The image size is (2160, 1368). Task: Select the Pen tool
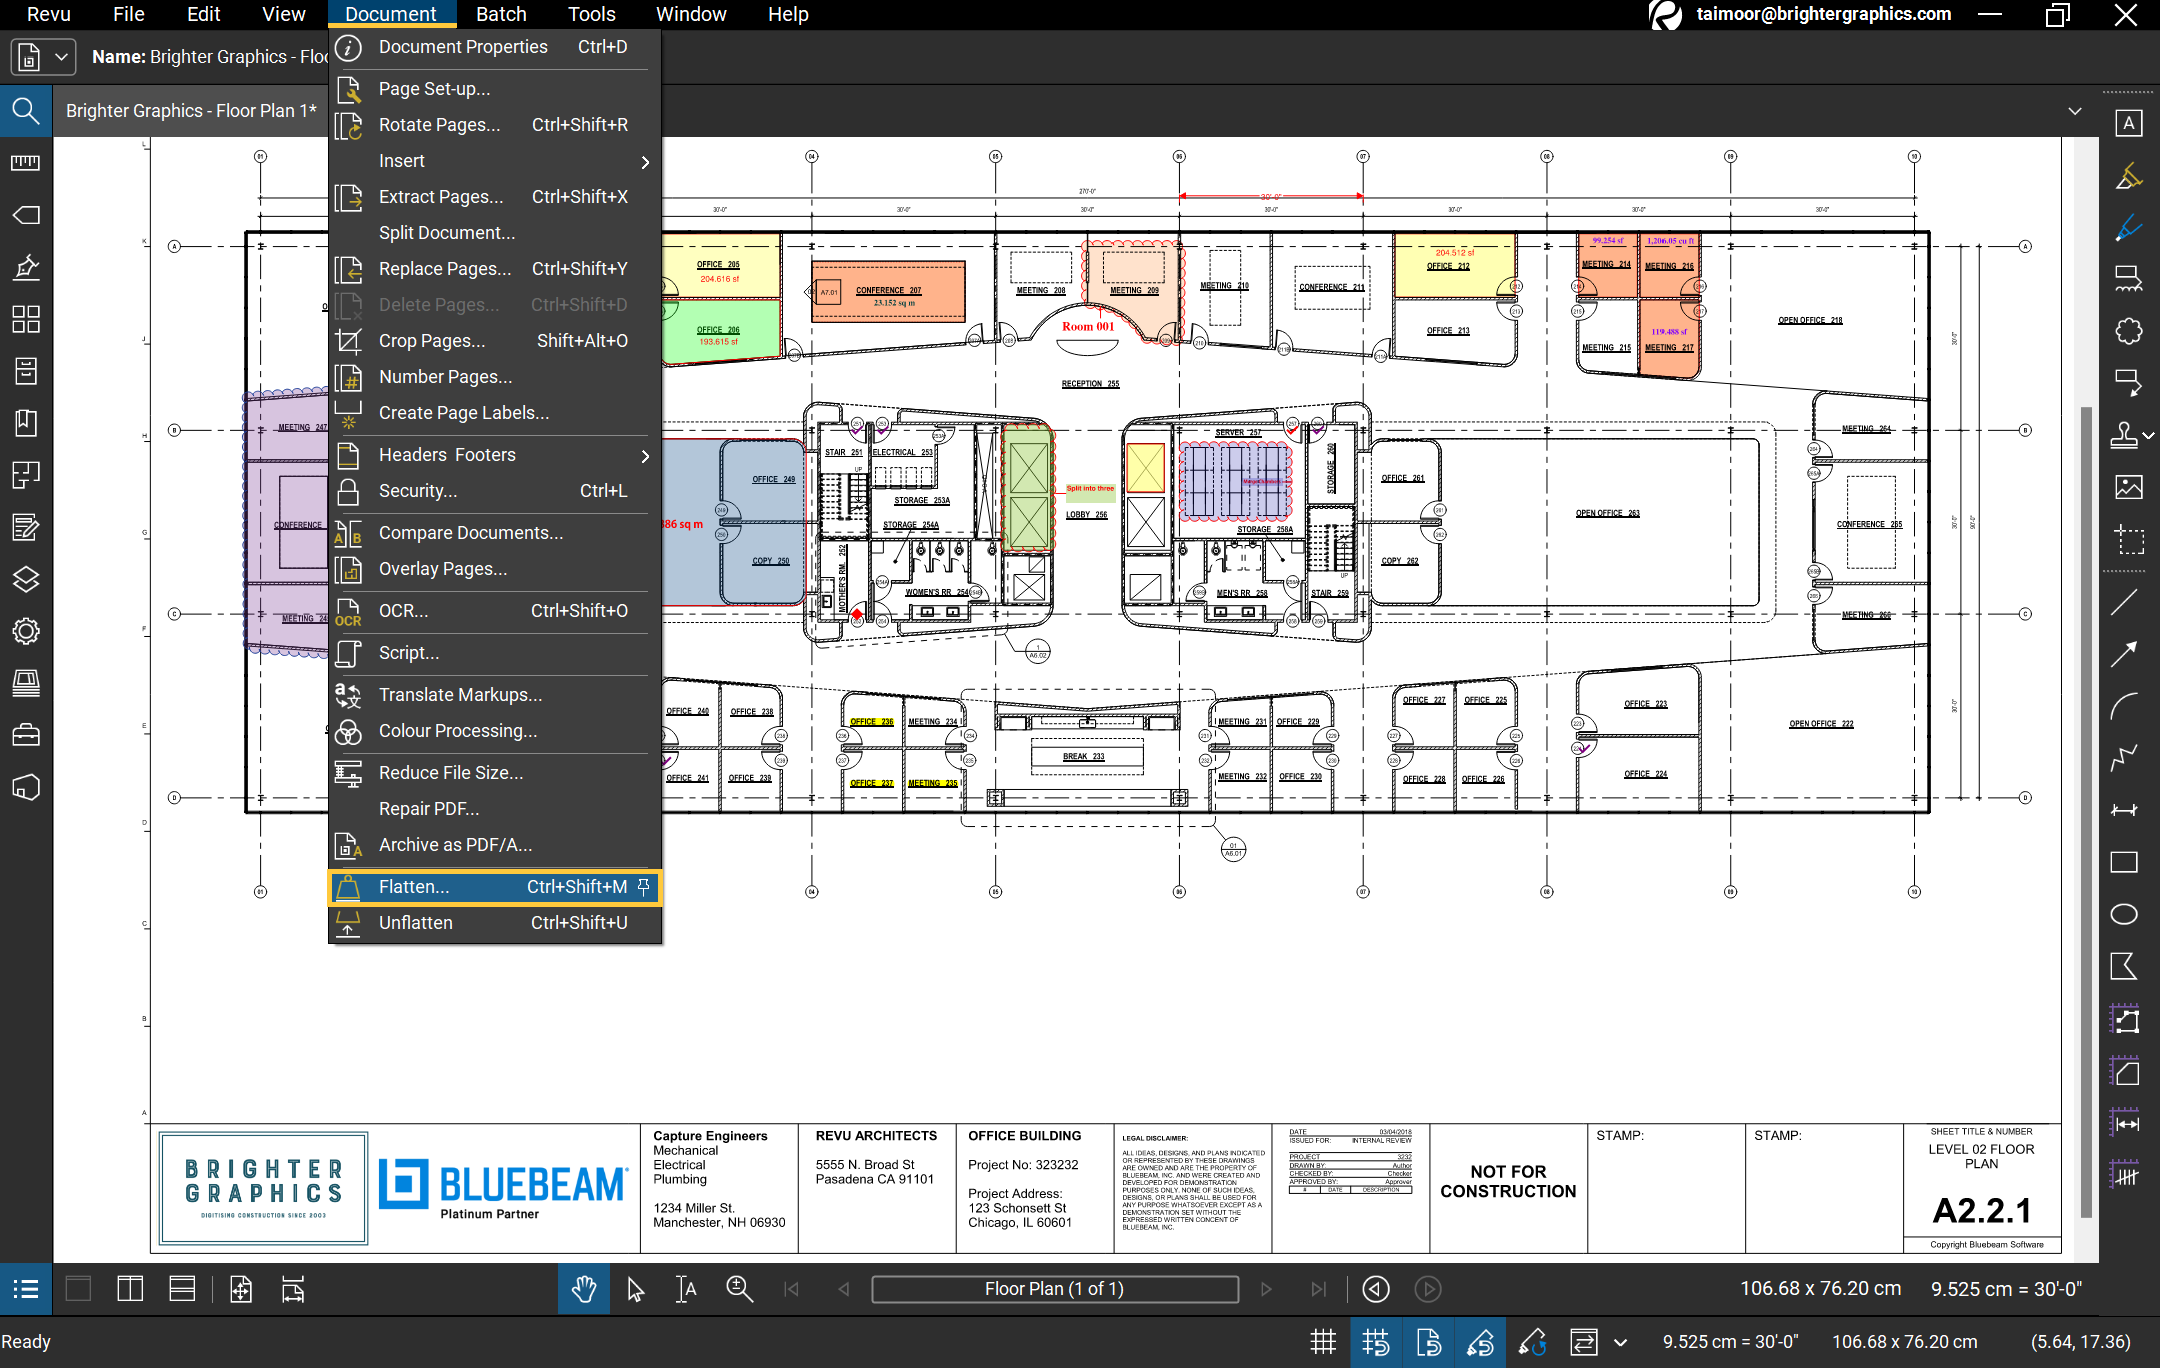pyautogui.click(x=2129, y=228)
